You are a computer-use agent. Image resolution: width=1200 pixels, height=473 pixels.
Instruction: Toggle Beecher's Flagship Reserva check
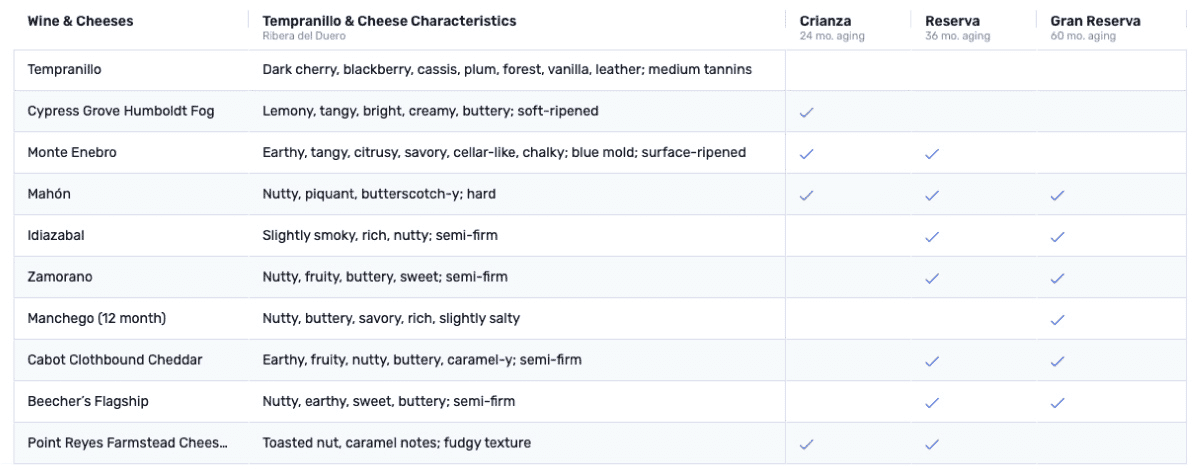pos(932,402)
